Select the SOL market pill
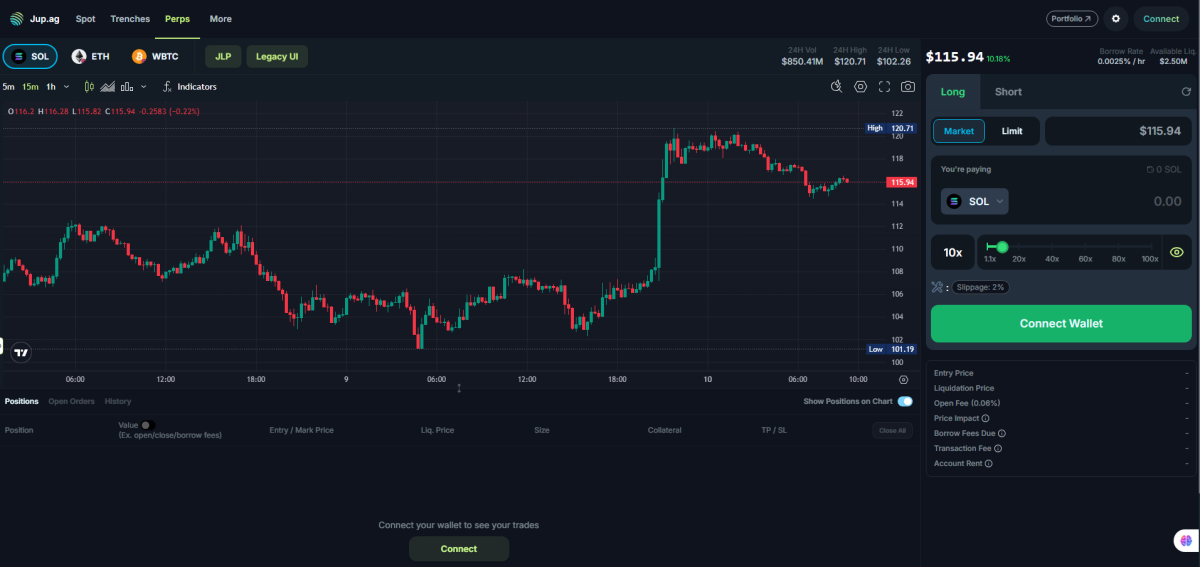 tap(30, 57)
